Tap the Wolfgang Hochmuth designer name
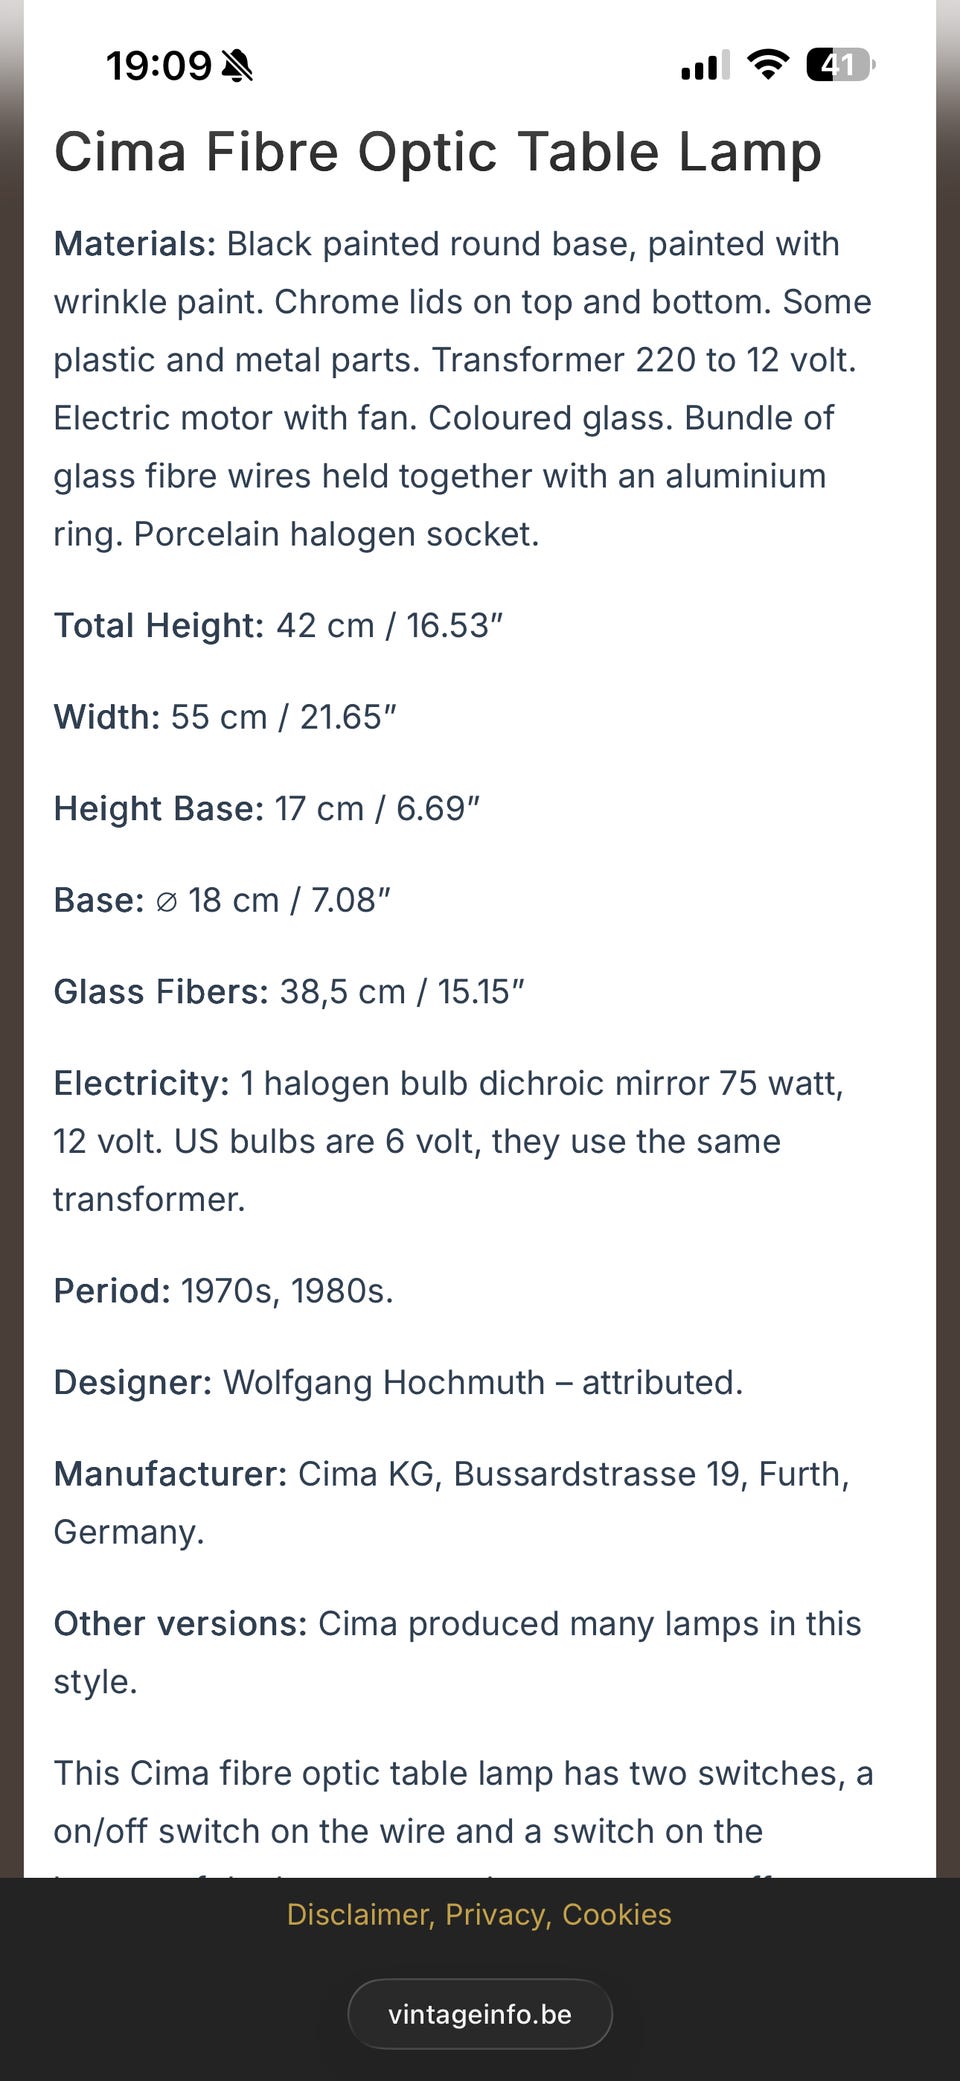 click(384, 1383)
